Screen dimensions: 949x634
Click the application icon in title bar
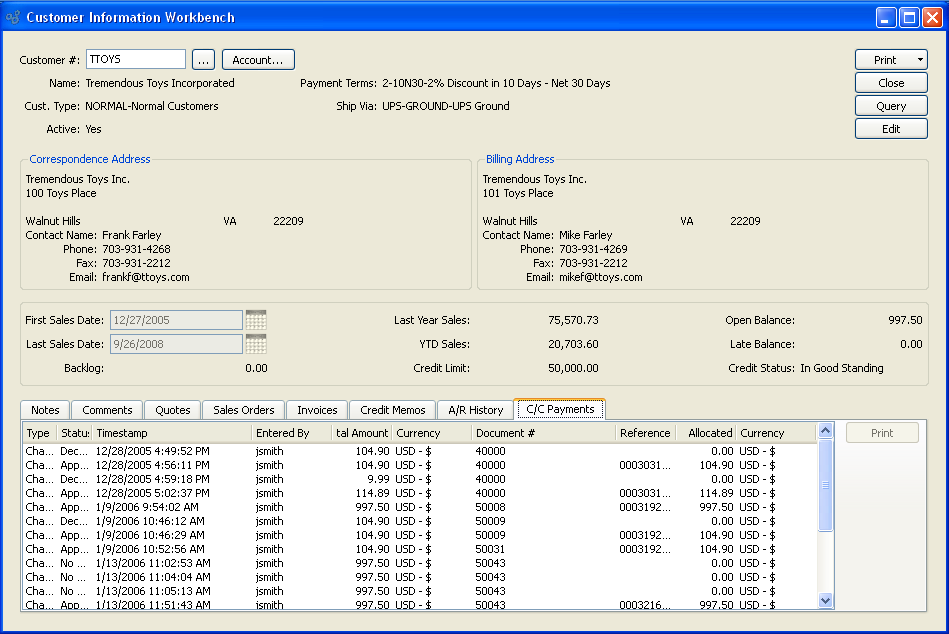(14, 17)
